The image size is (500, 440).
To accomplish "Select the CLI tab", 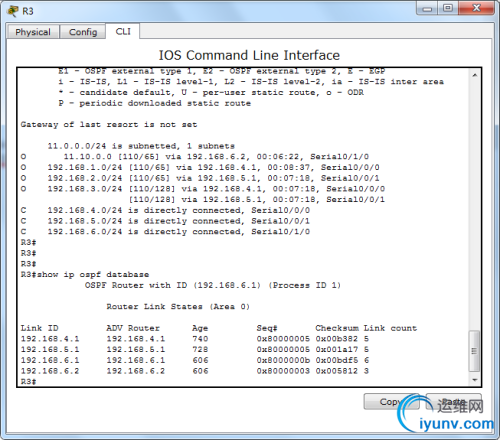I will [123, 31].
